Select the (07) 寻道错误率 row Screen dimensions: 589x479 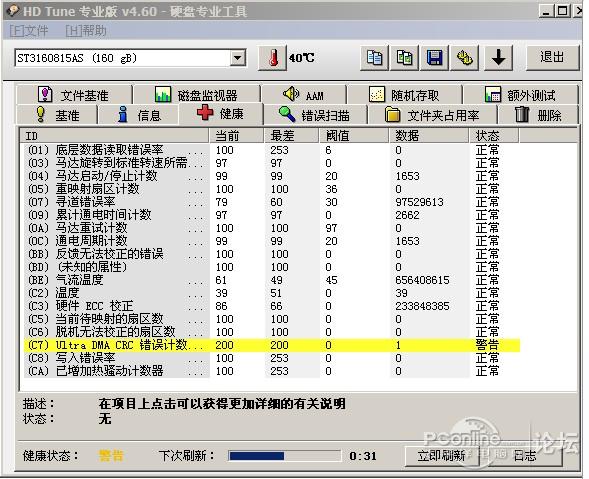coord(272,202)
